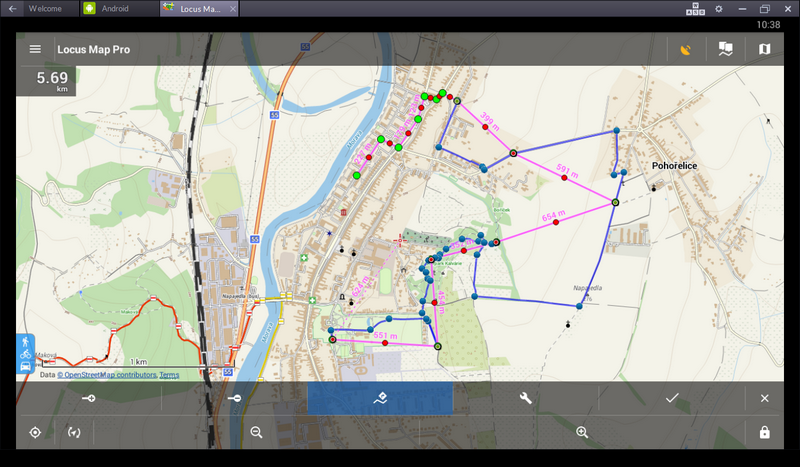Remove the last route point

tap(234, 398)
